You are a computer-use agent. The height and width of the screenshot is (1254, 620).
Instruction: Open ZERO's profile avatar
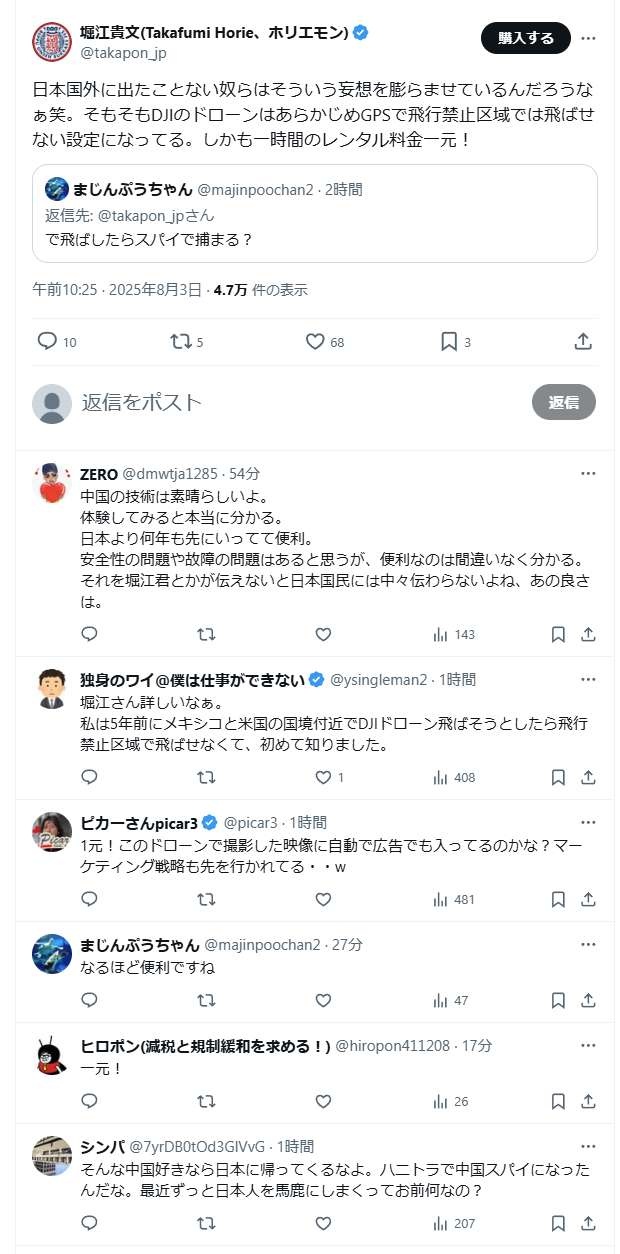click(x=52, y=483)
